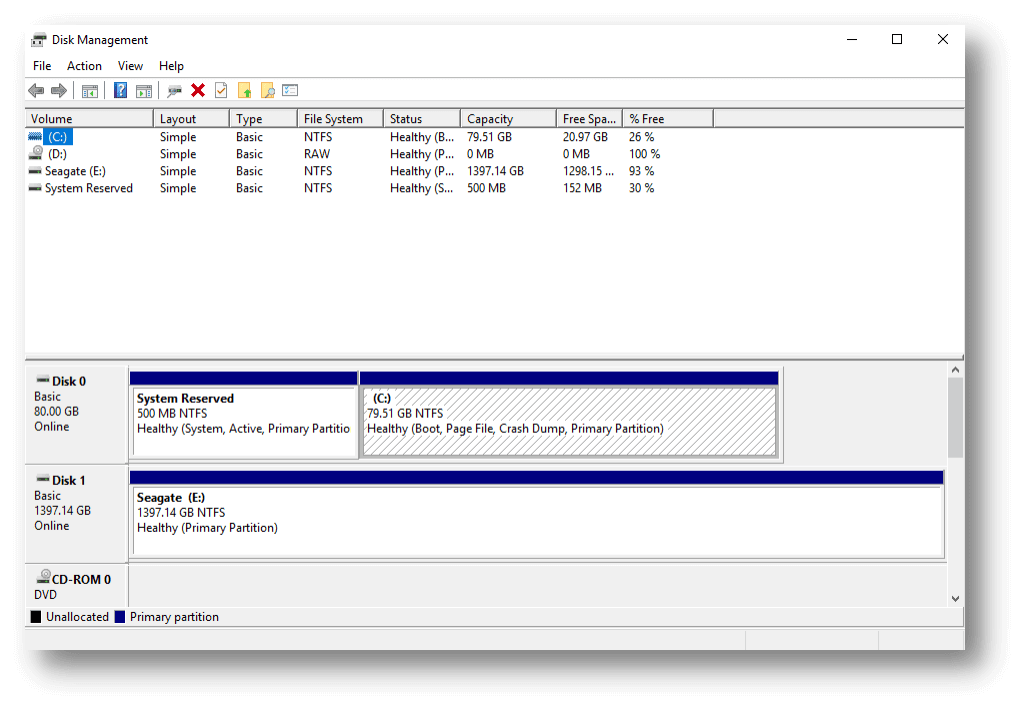Viewport: 1024px width, 708px height.
Task: Sort volumes by the Capacity column header
Action: click(x=487, y=118)
